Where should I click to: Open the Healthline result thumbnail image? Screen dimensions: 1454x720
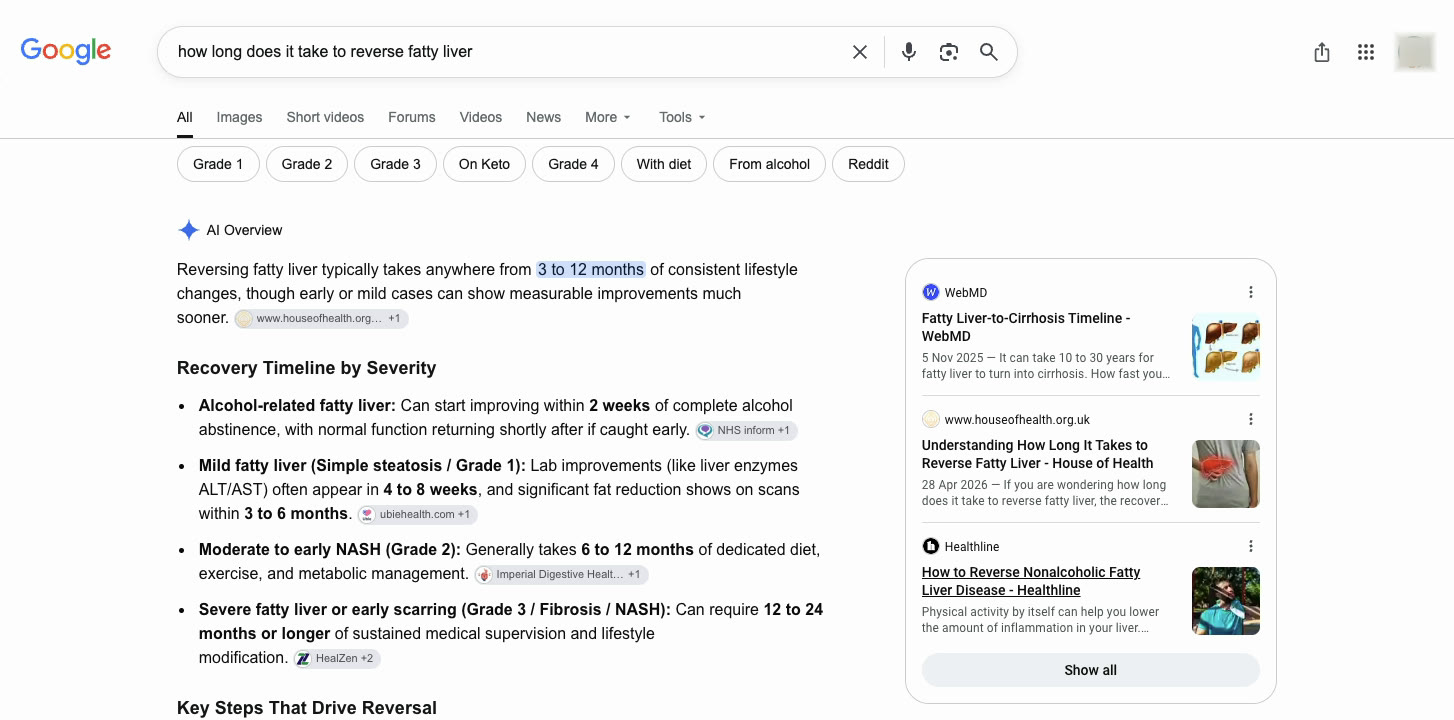(1226, 601)
